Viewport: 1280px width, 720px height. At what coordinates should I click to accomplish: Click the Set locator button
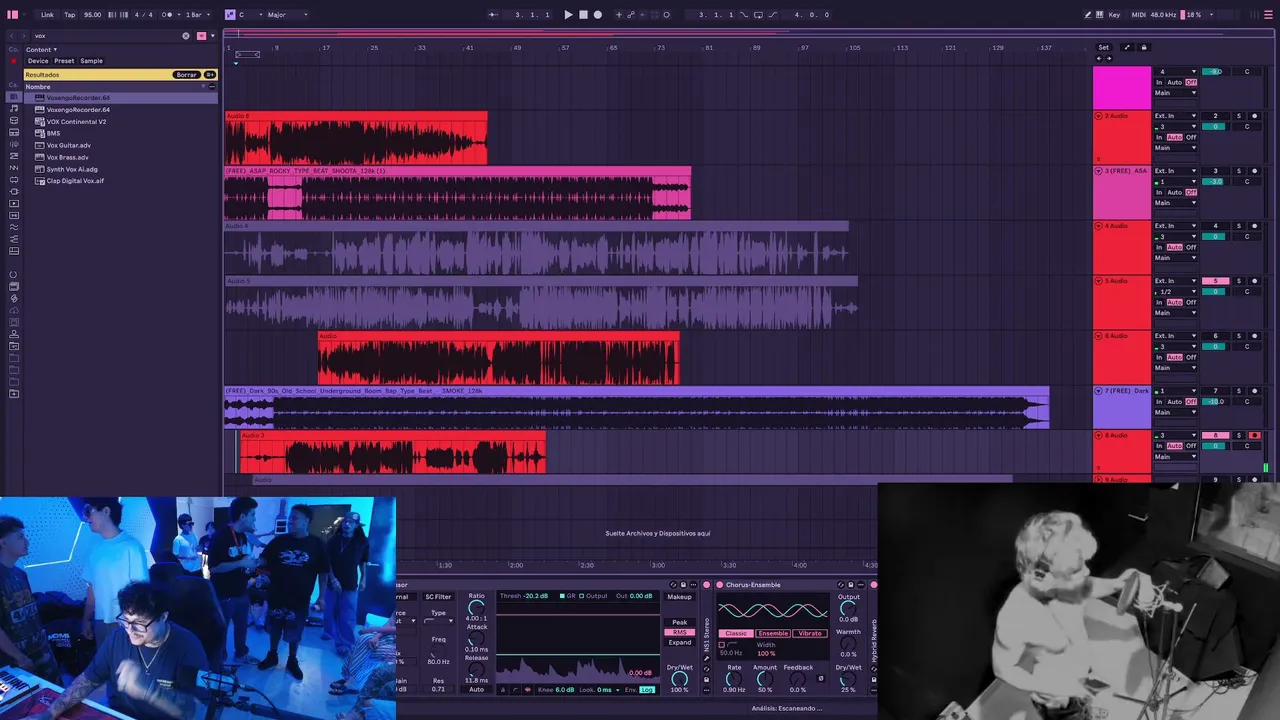[1103, 48]
